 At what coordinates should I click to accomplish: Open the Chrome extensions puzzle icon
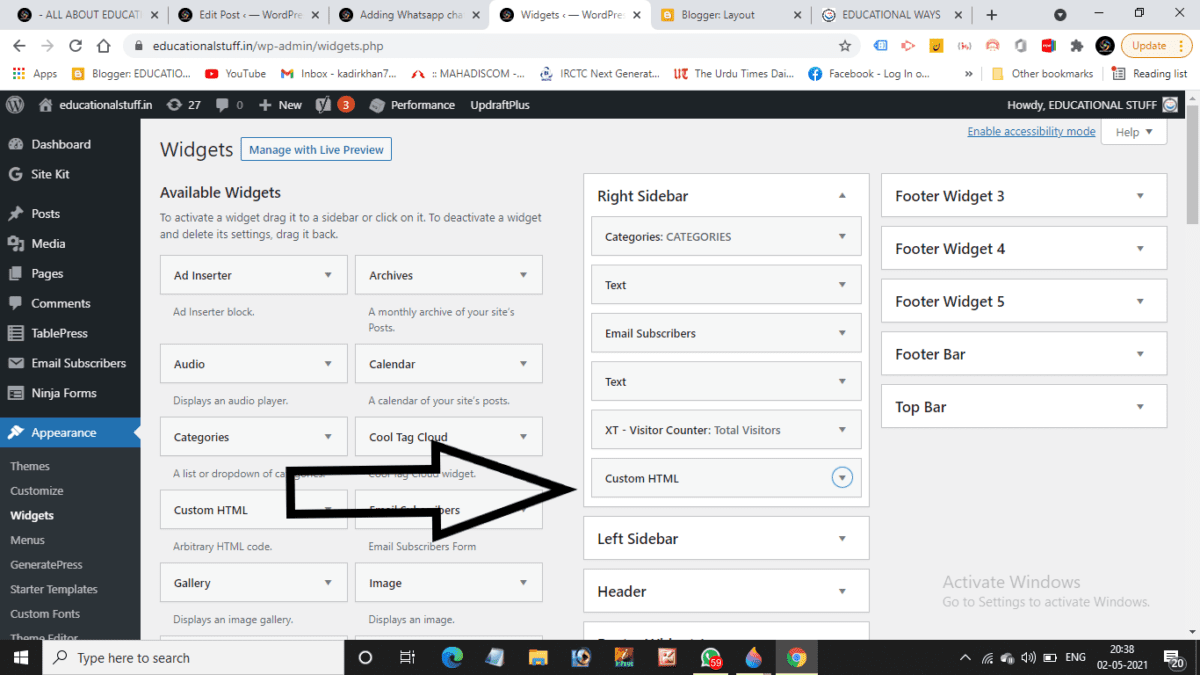pyautogui.click(x=1076, y=46)
